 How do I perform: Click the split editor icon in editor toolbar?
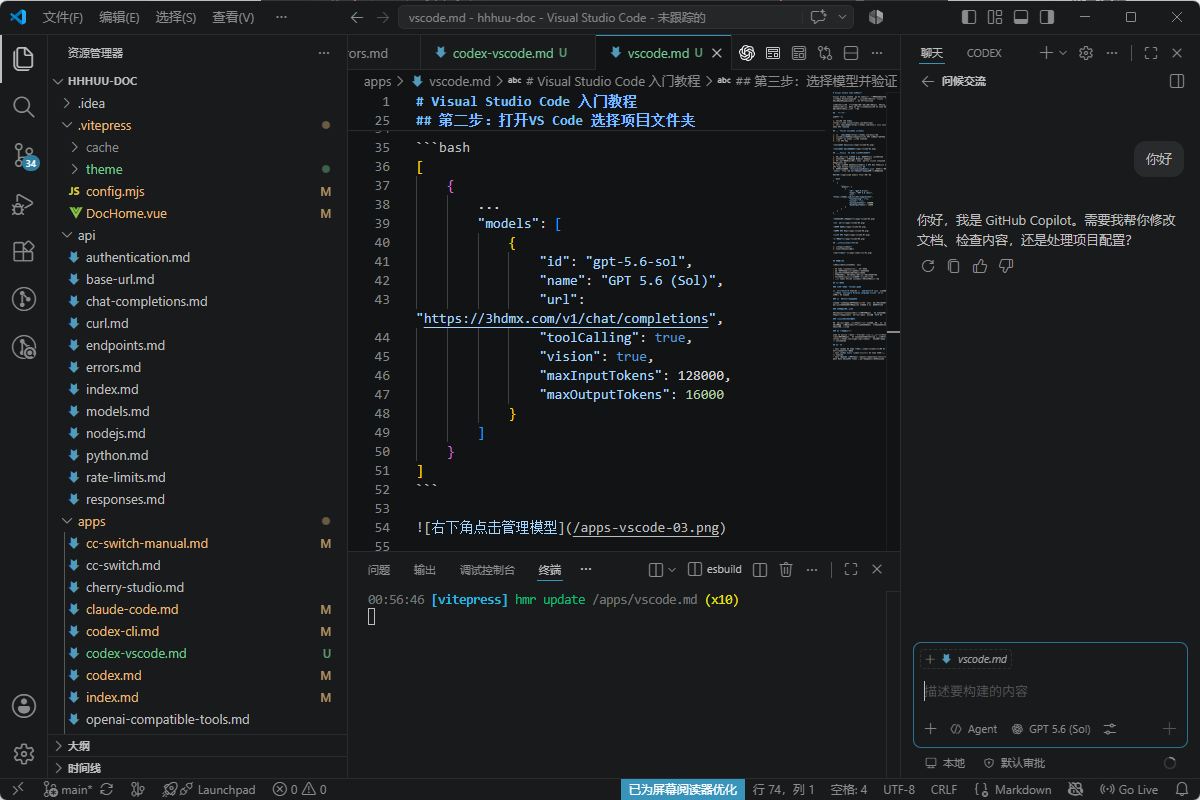851,53
